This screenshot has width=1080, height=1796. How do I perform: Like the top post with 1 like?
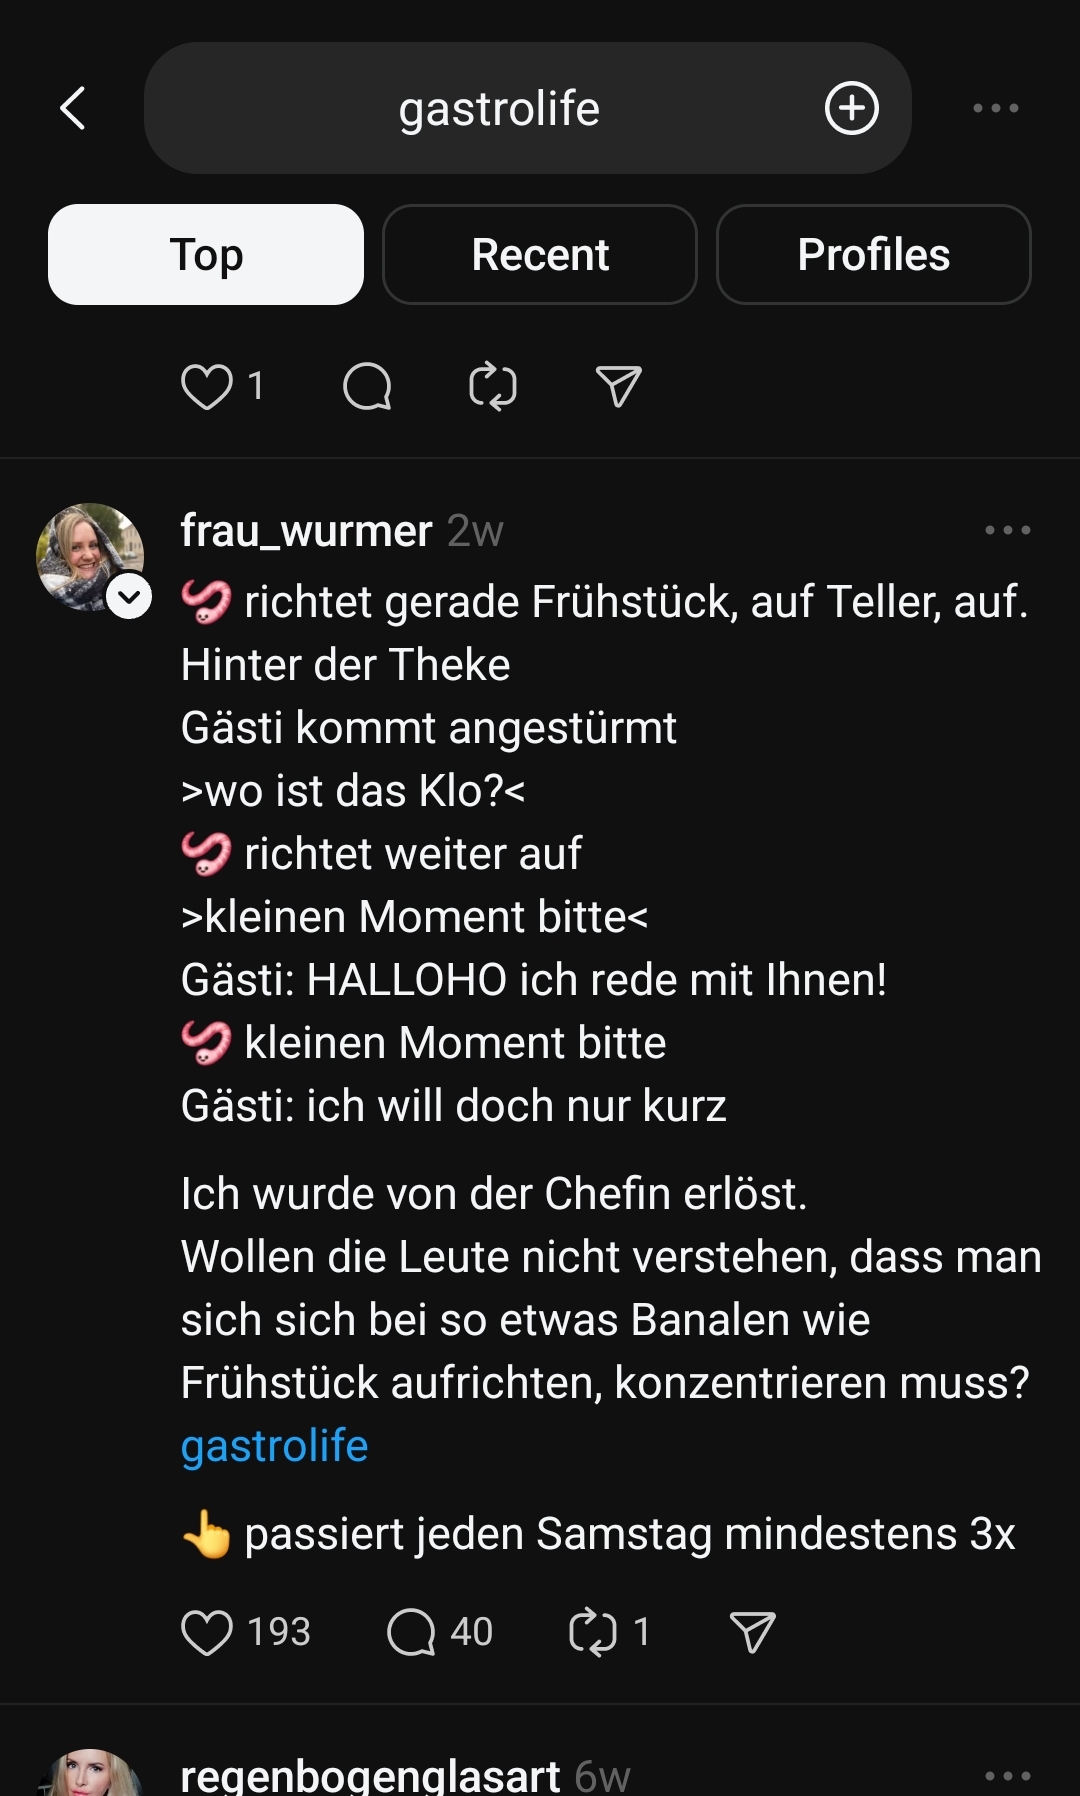(x=207, y=386)
